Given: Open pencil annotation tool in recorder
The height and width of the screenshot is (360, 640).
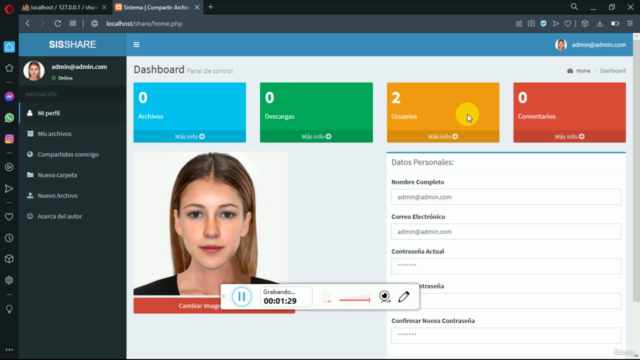Looking at the screenshot, I should pyautogui.click(x=404, y=296).
